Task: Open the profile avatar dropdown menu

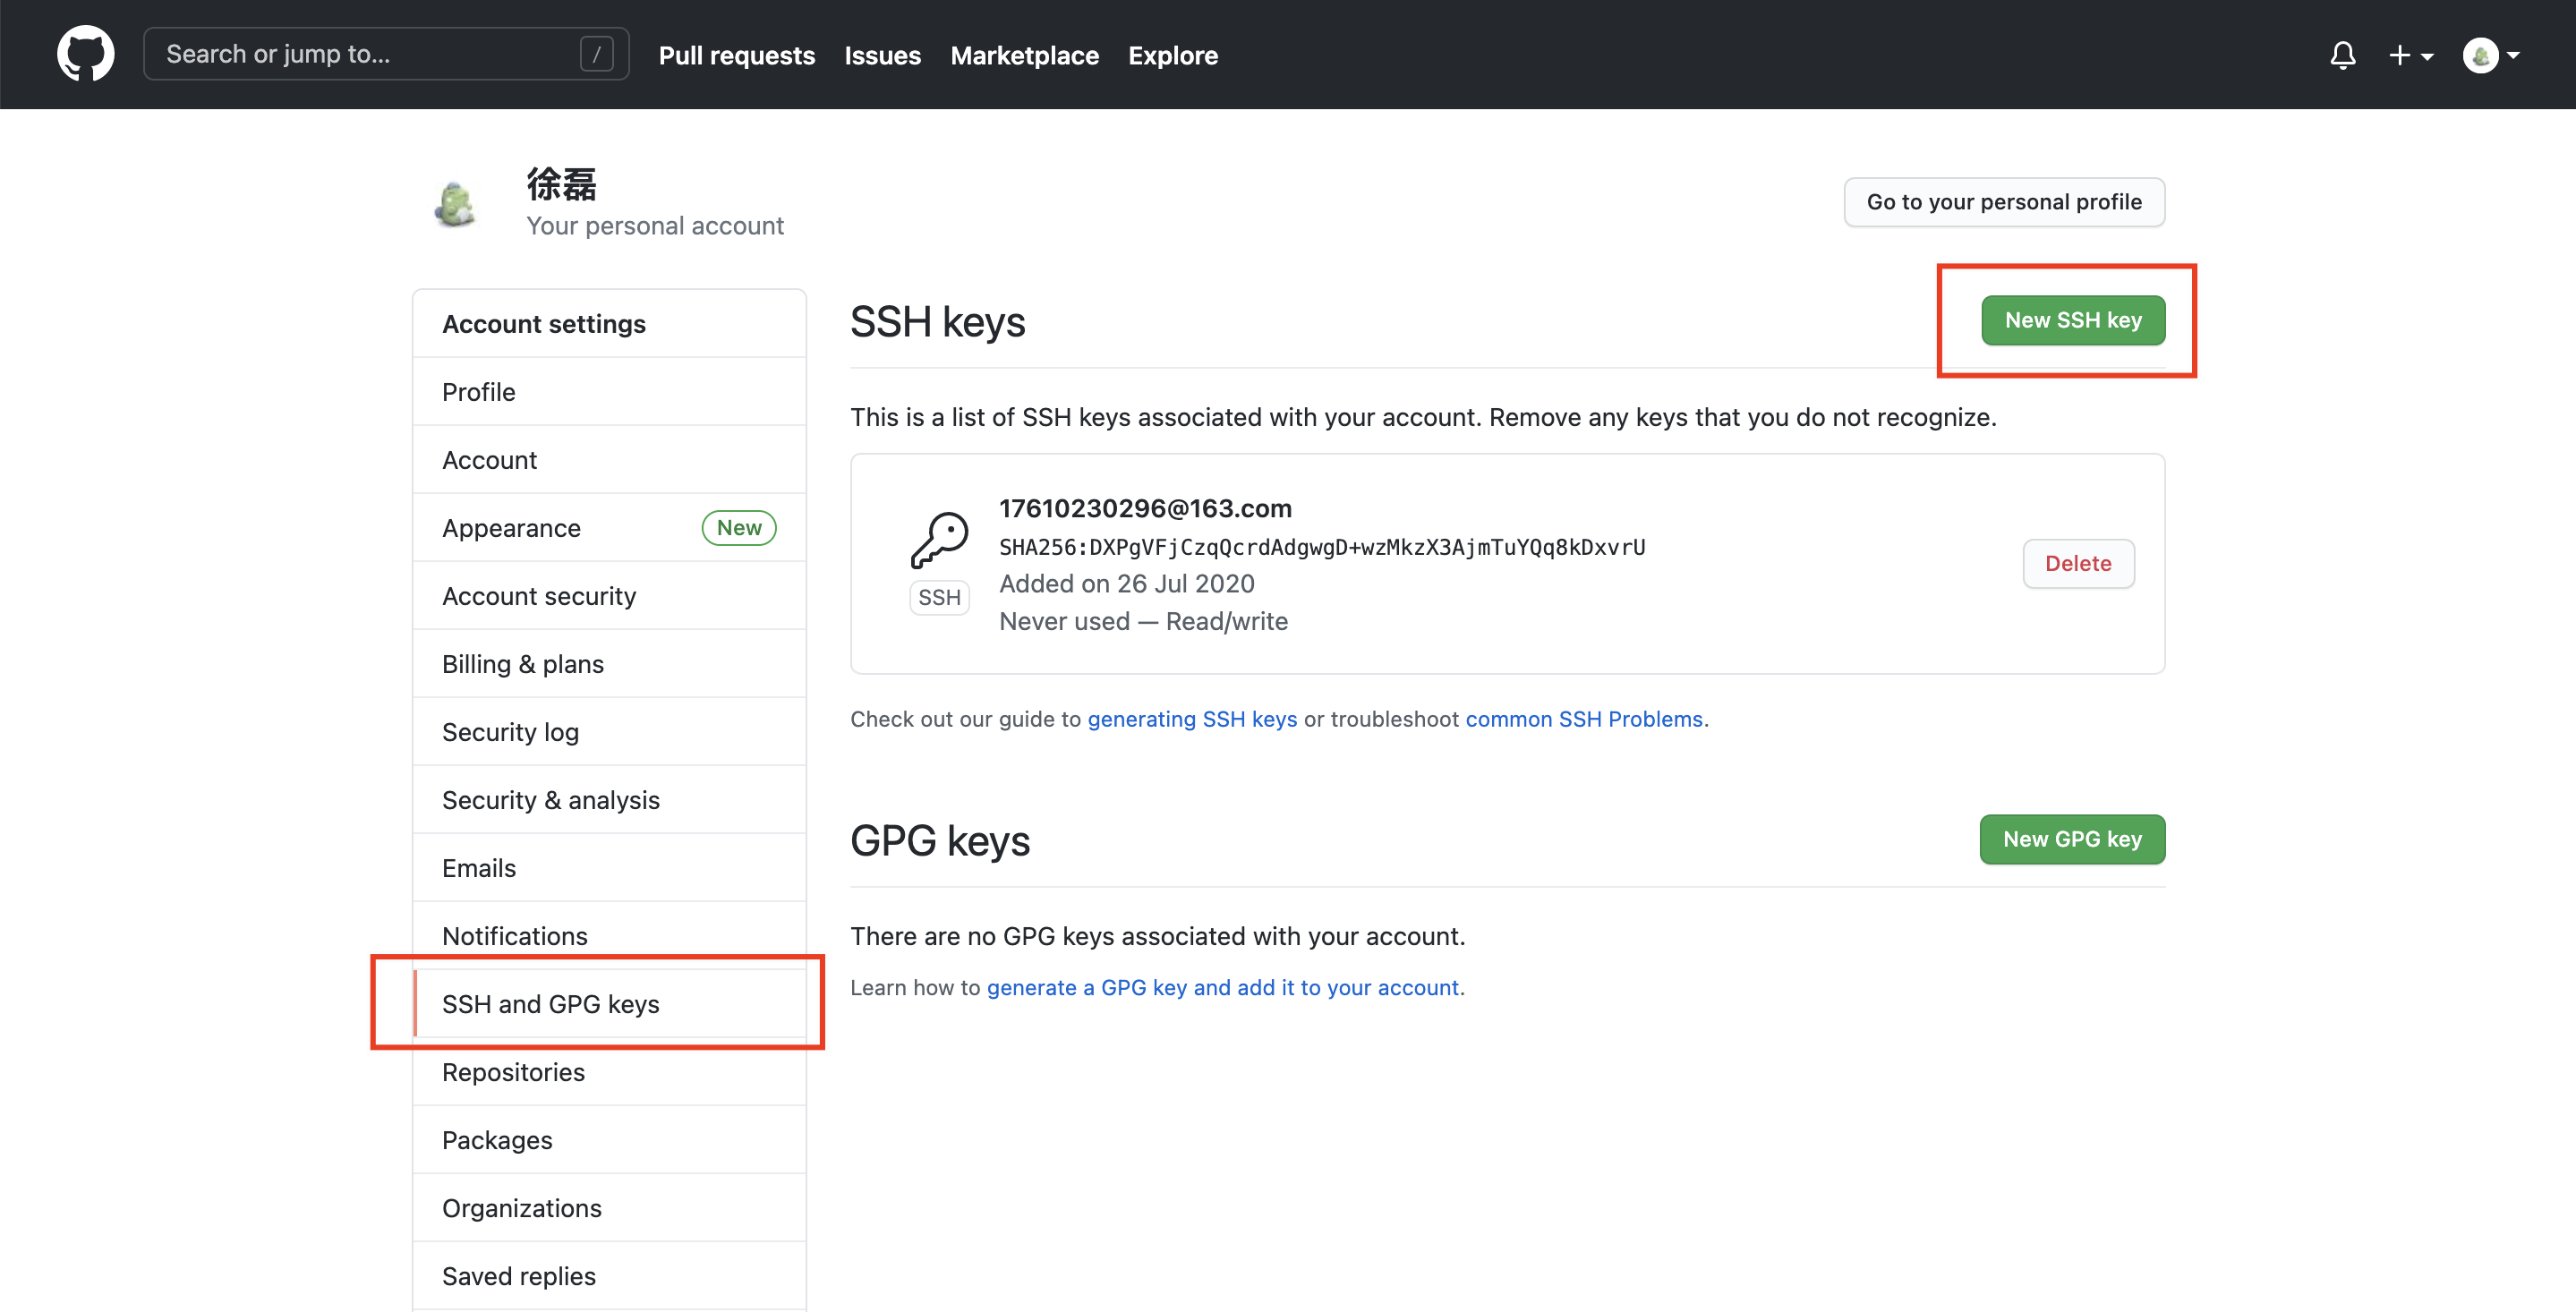Action: tap(2490, 55)
